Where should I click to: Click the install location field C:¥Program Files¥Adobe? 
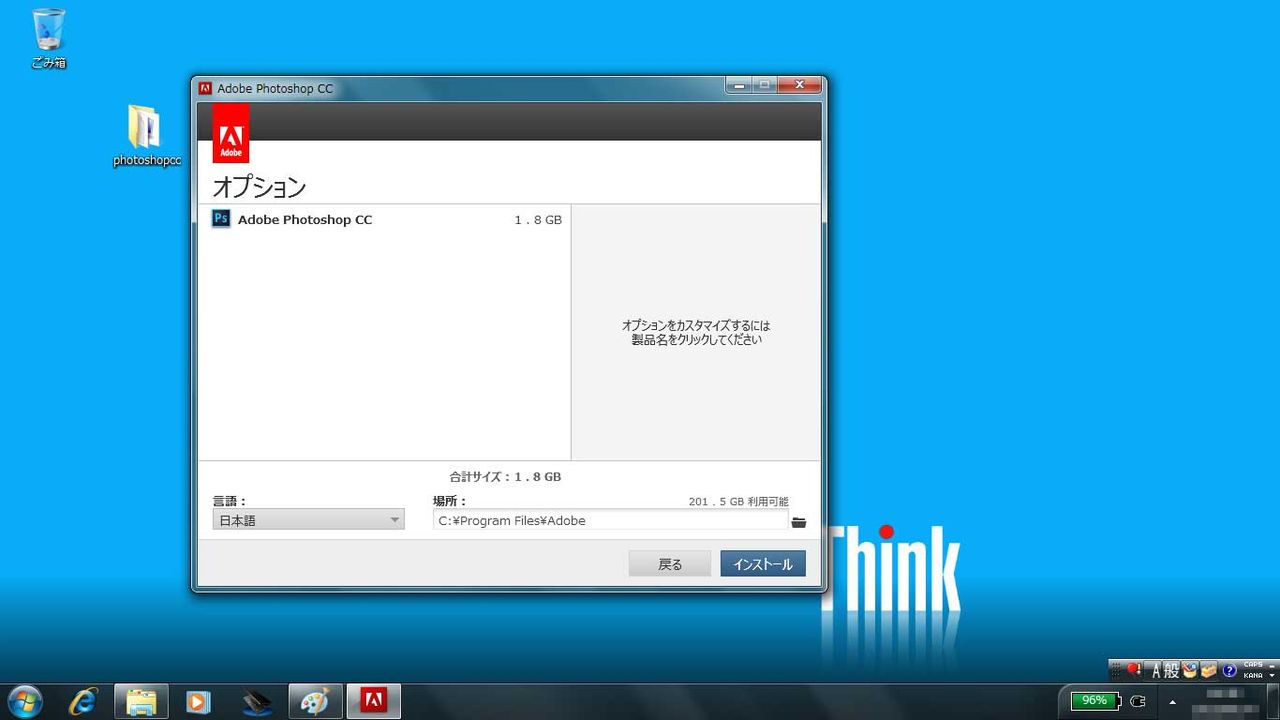610,520
